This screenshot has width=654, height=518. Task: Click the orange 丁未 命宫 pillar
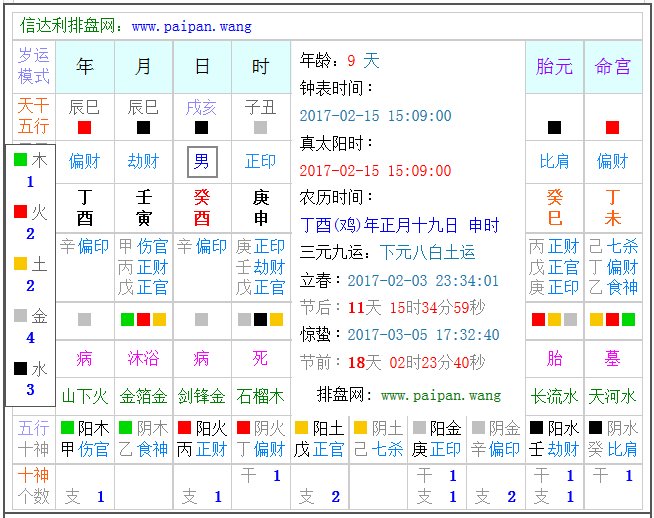tap(613, 208)
